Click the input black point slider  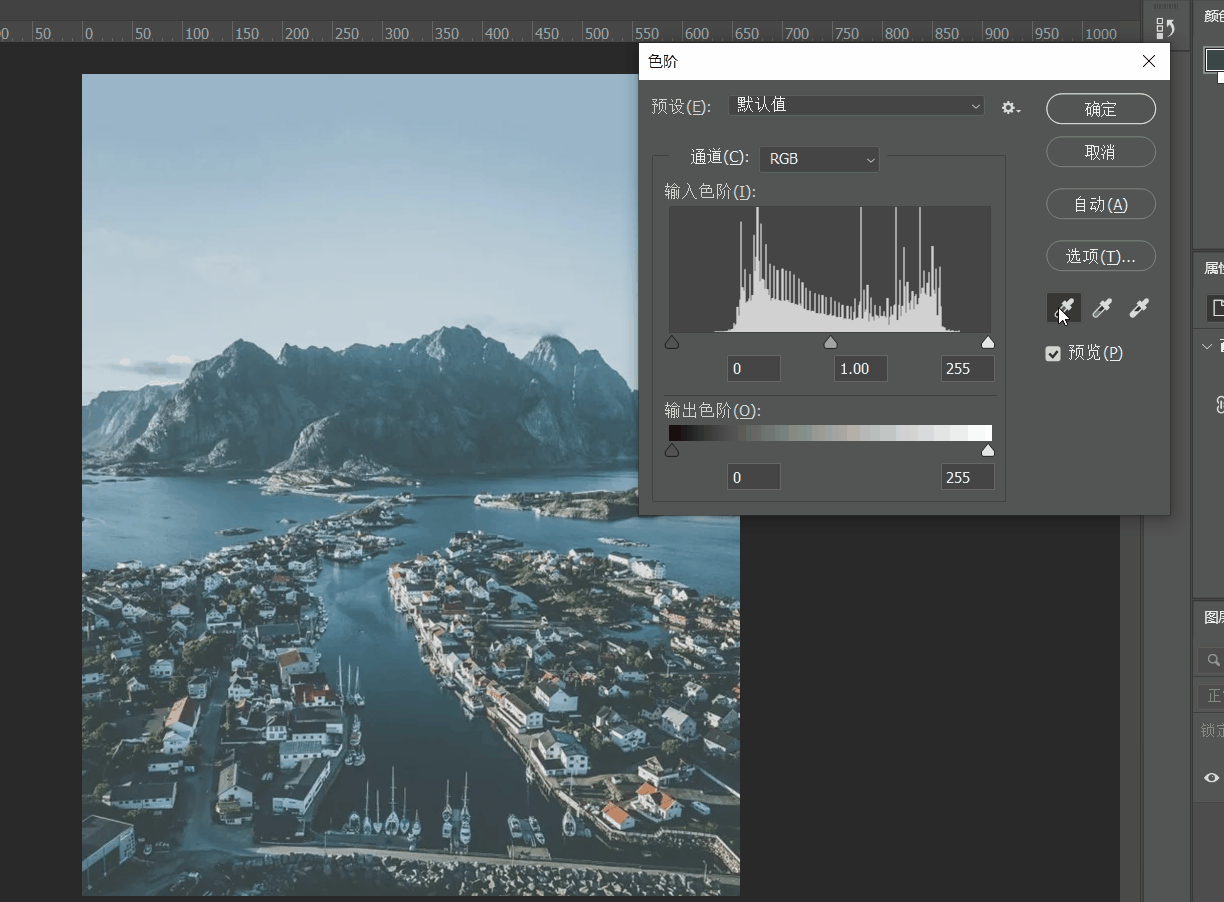(672, 342)
